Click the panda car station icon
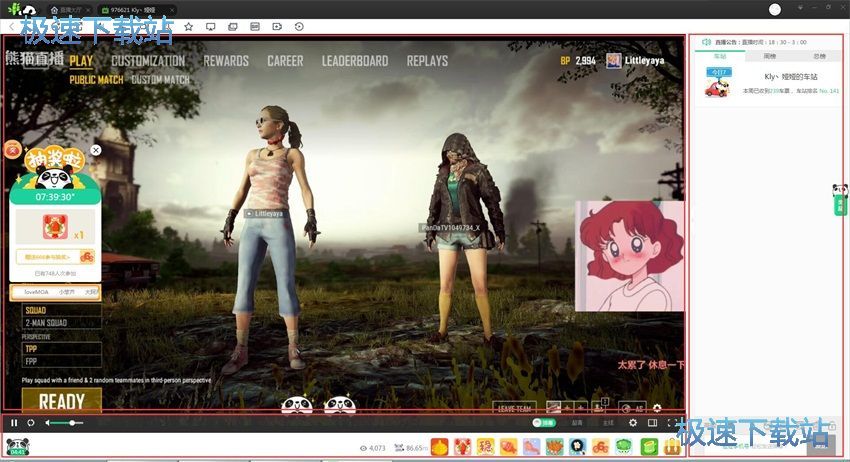This screenshot has width=850, height=462. tap(718, 82)
